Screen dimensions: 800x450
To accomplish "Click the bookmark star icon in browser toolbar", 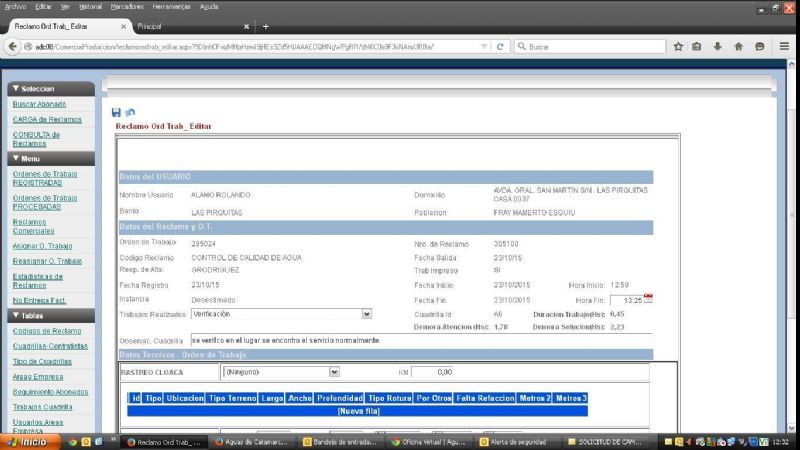I will (678, 47).
